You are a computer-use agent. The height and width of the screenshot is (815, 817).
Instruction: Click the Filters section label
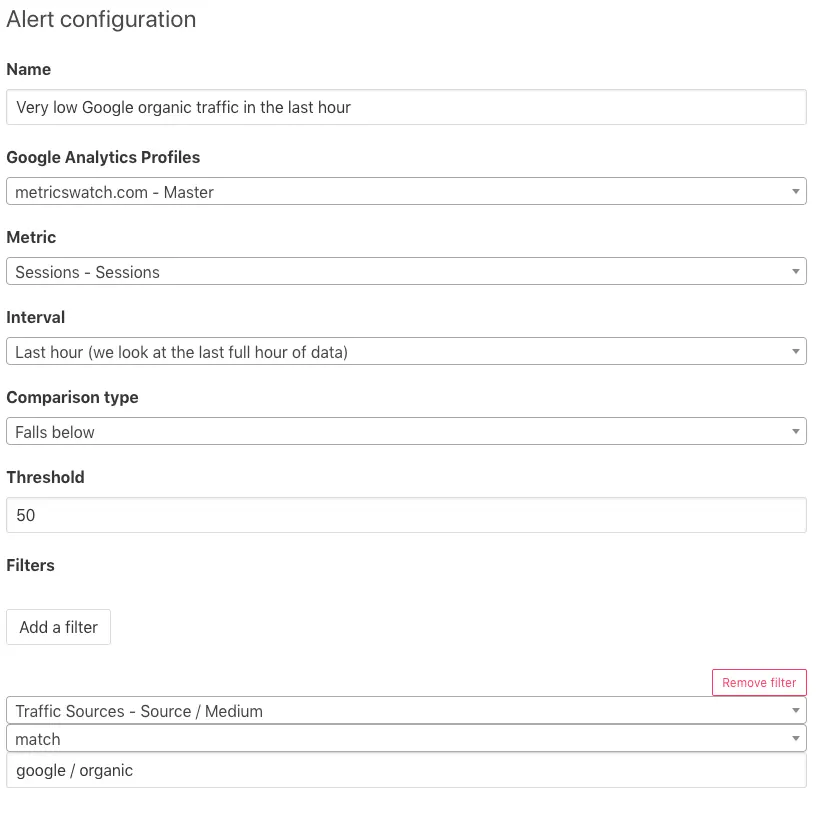(31, 565)
